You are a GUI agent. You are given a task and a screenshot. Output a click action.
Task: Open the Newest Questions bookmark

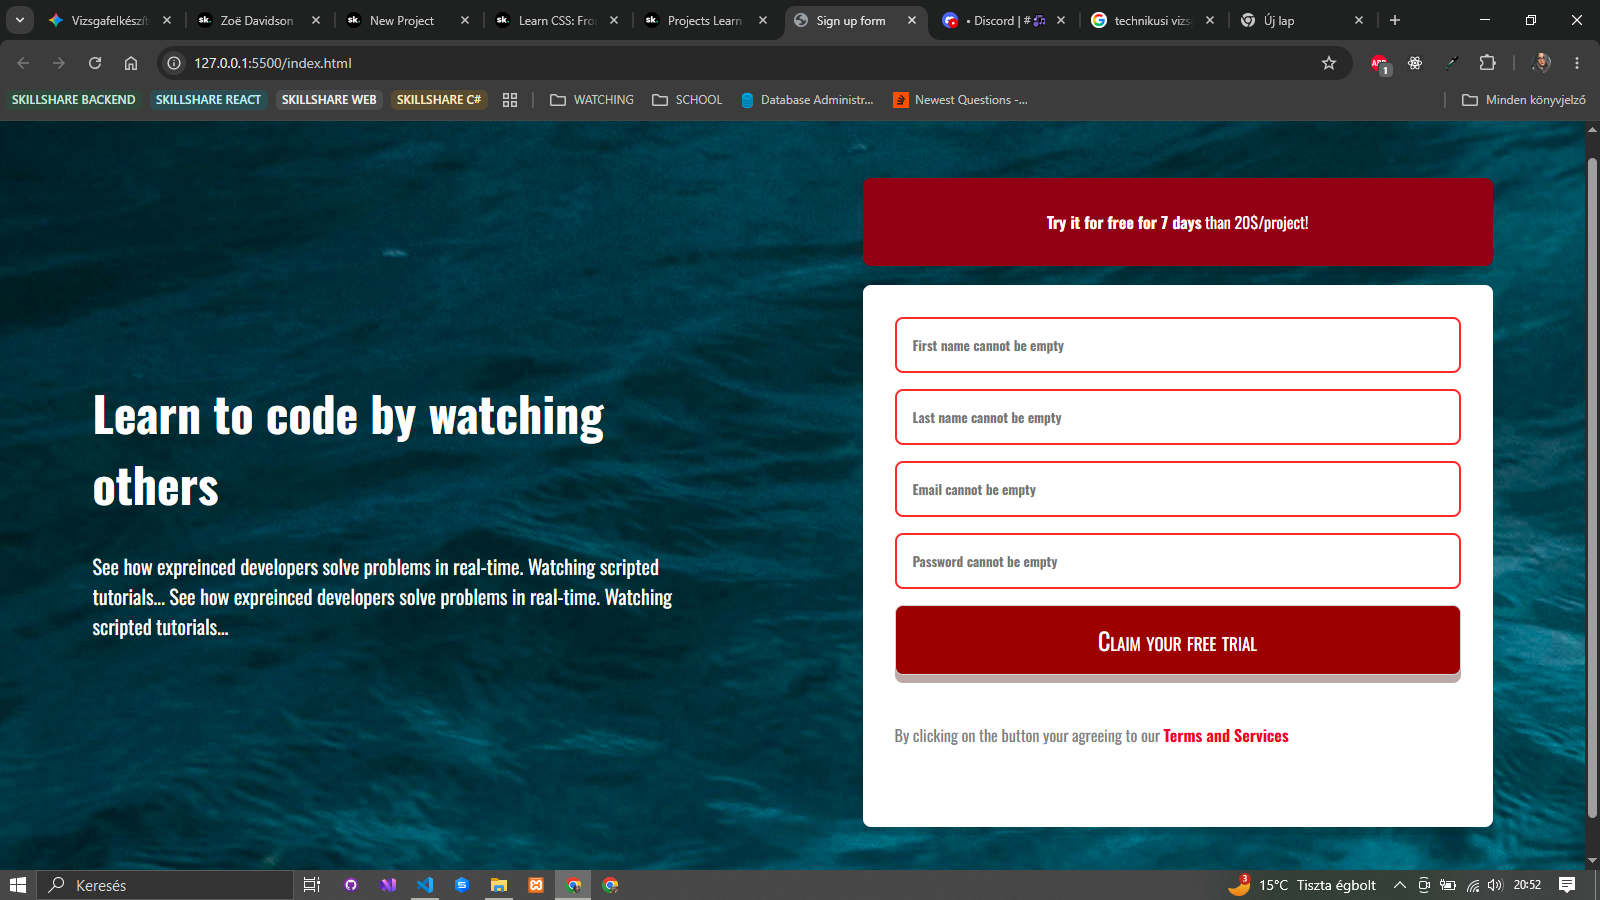pos(960,100)
